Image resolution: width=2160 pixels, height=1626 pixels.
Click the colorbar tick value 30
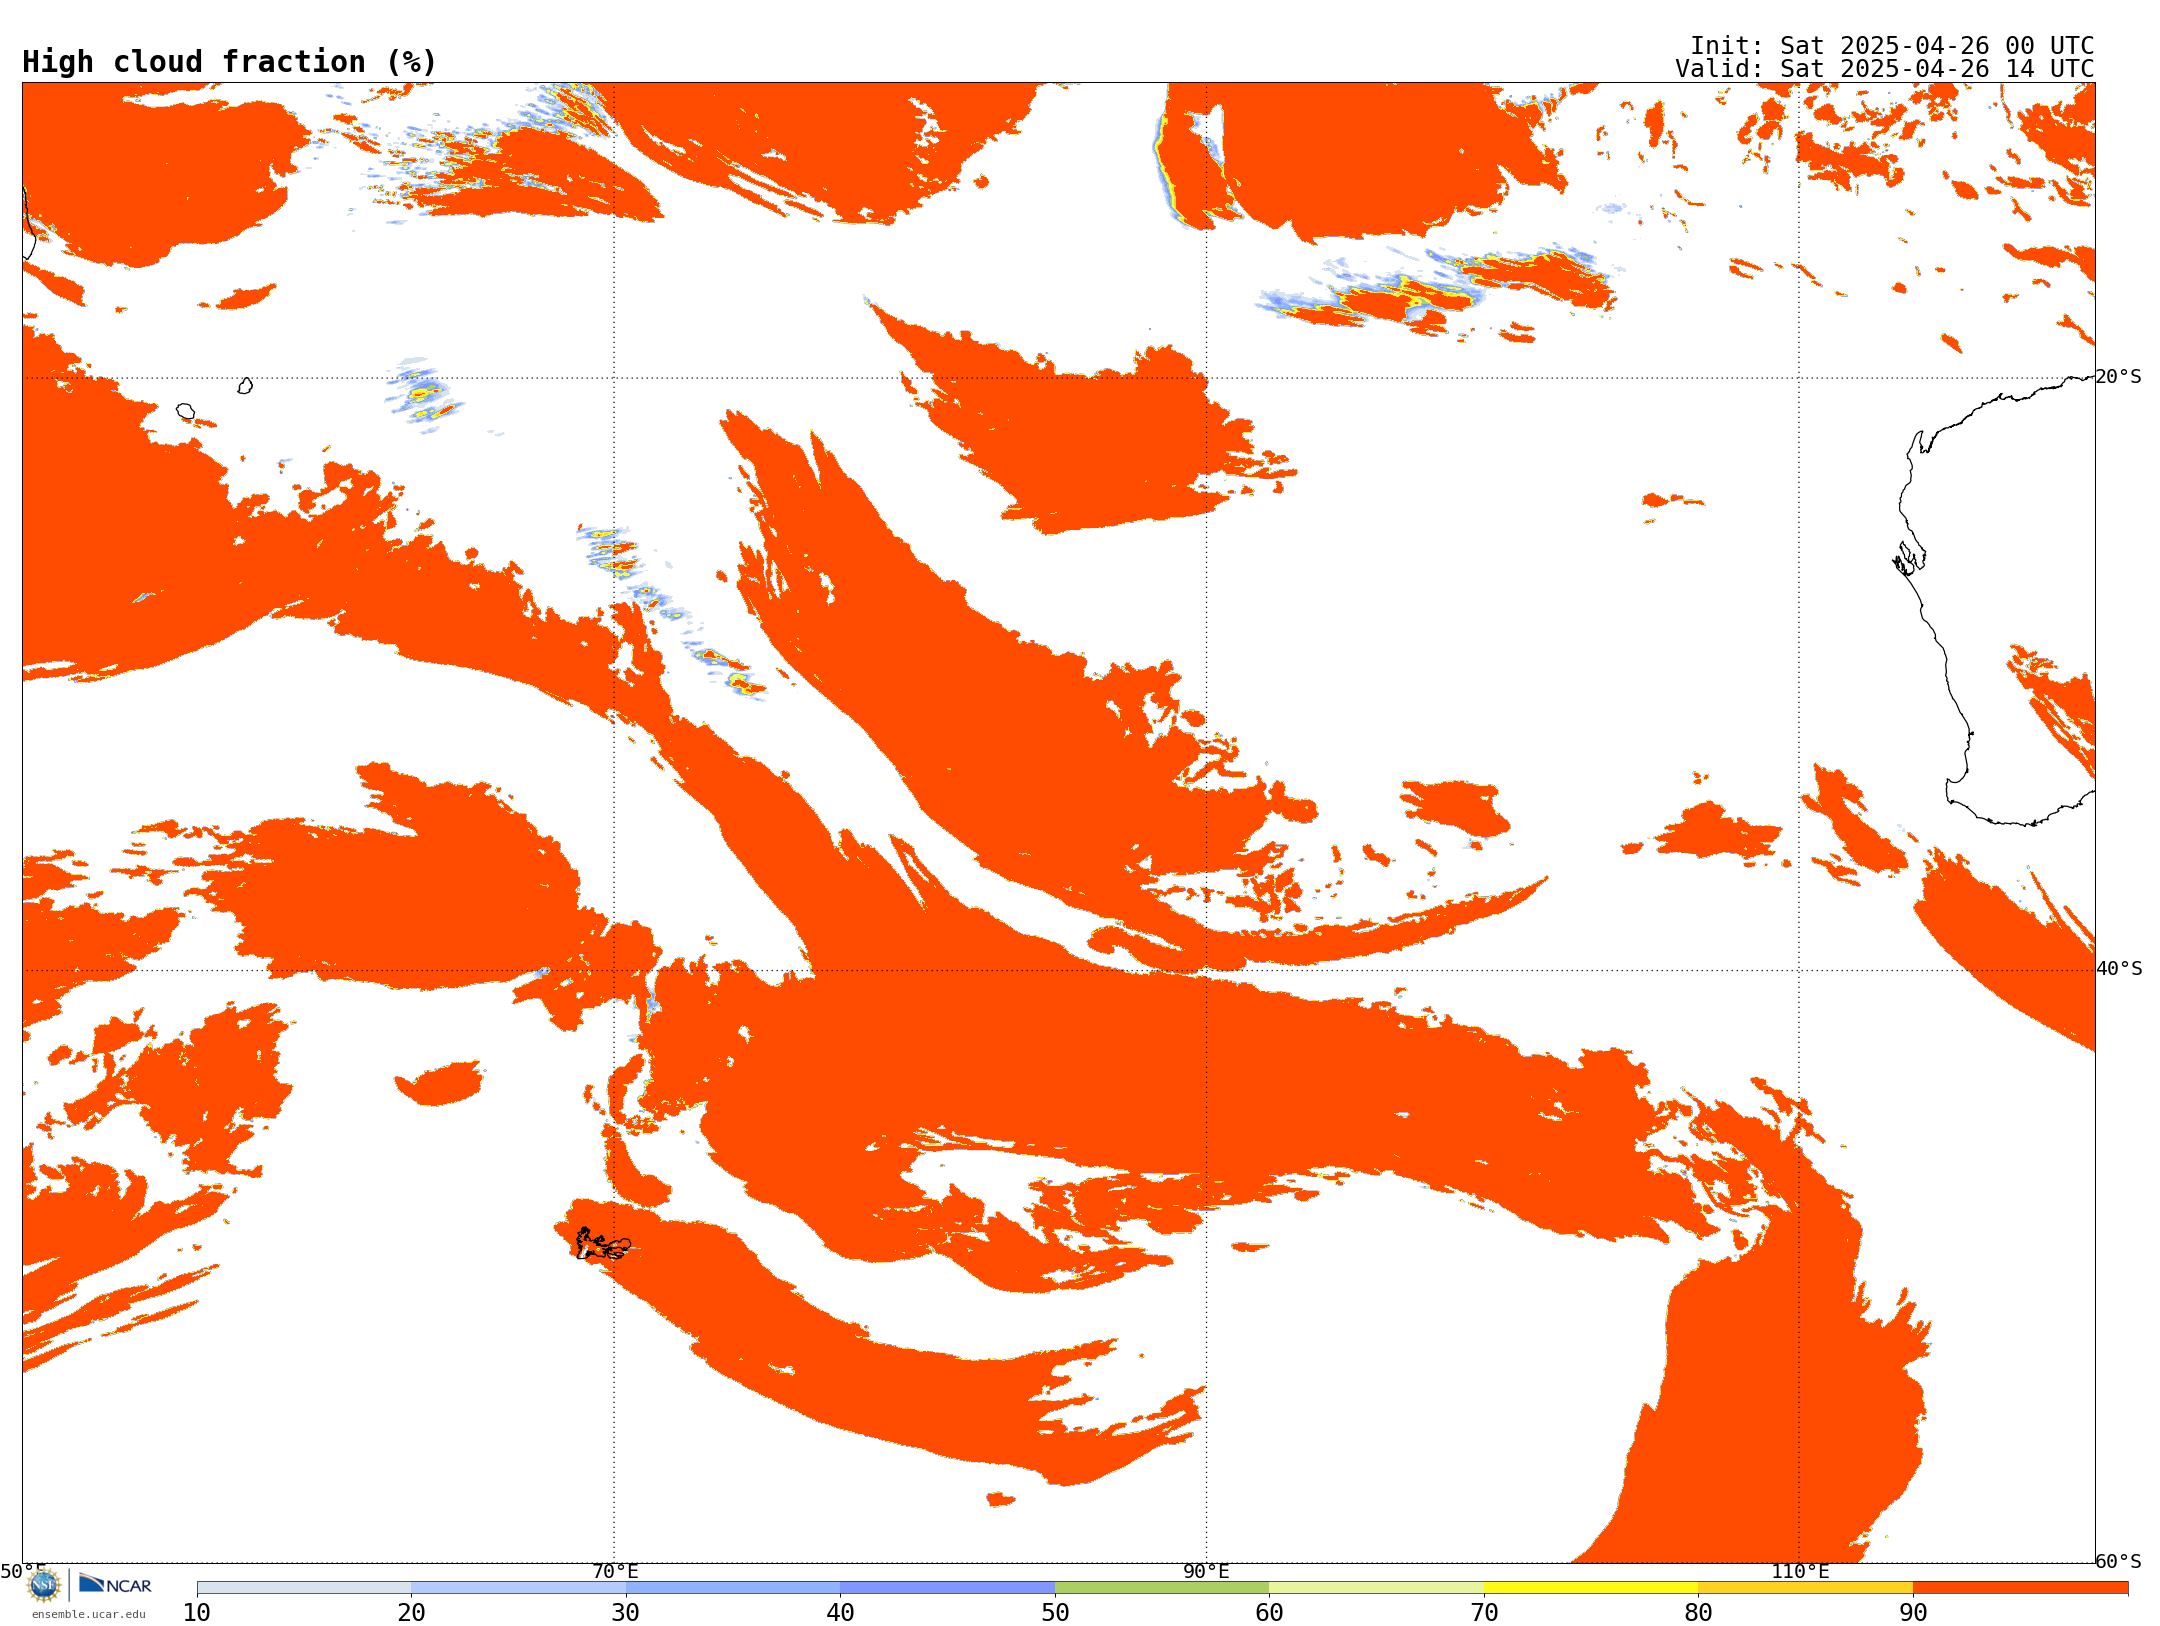(626, 1612)
